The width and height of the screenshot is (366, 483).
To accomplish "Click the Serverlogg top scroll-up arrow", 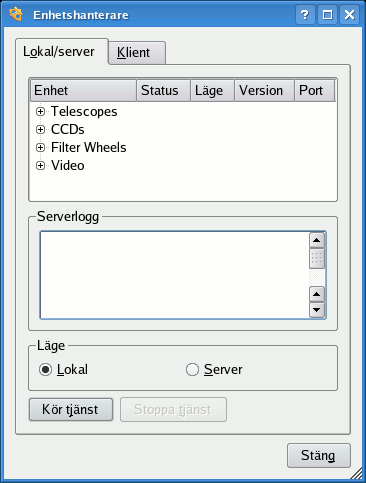I will click(x=317, y=240).
